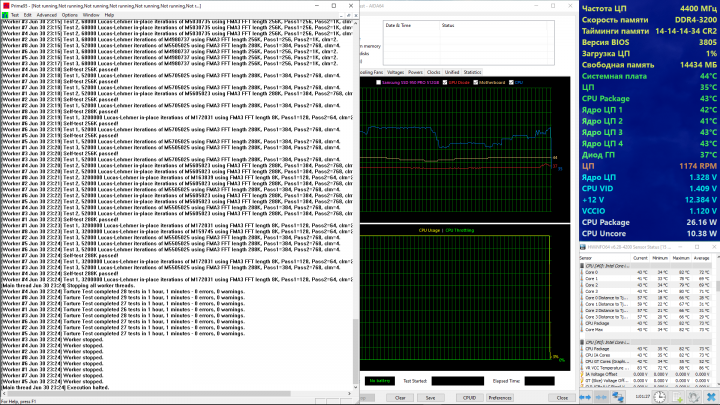
Task: Click the Prime95 horizontal scrollbar right arrow
Action: coord(349,394)
